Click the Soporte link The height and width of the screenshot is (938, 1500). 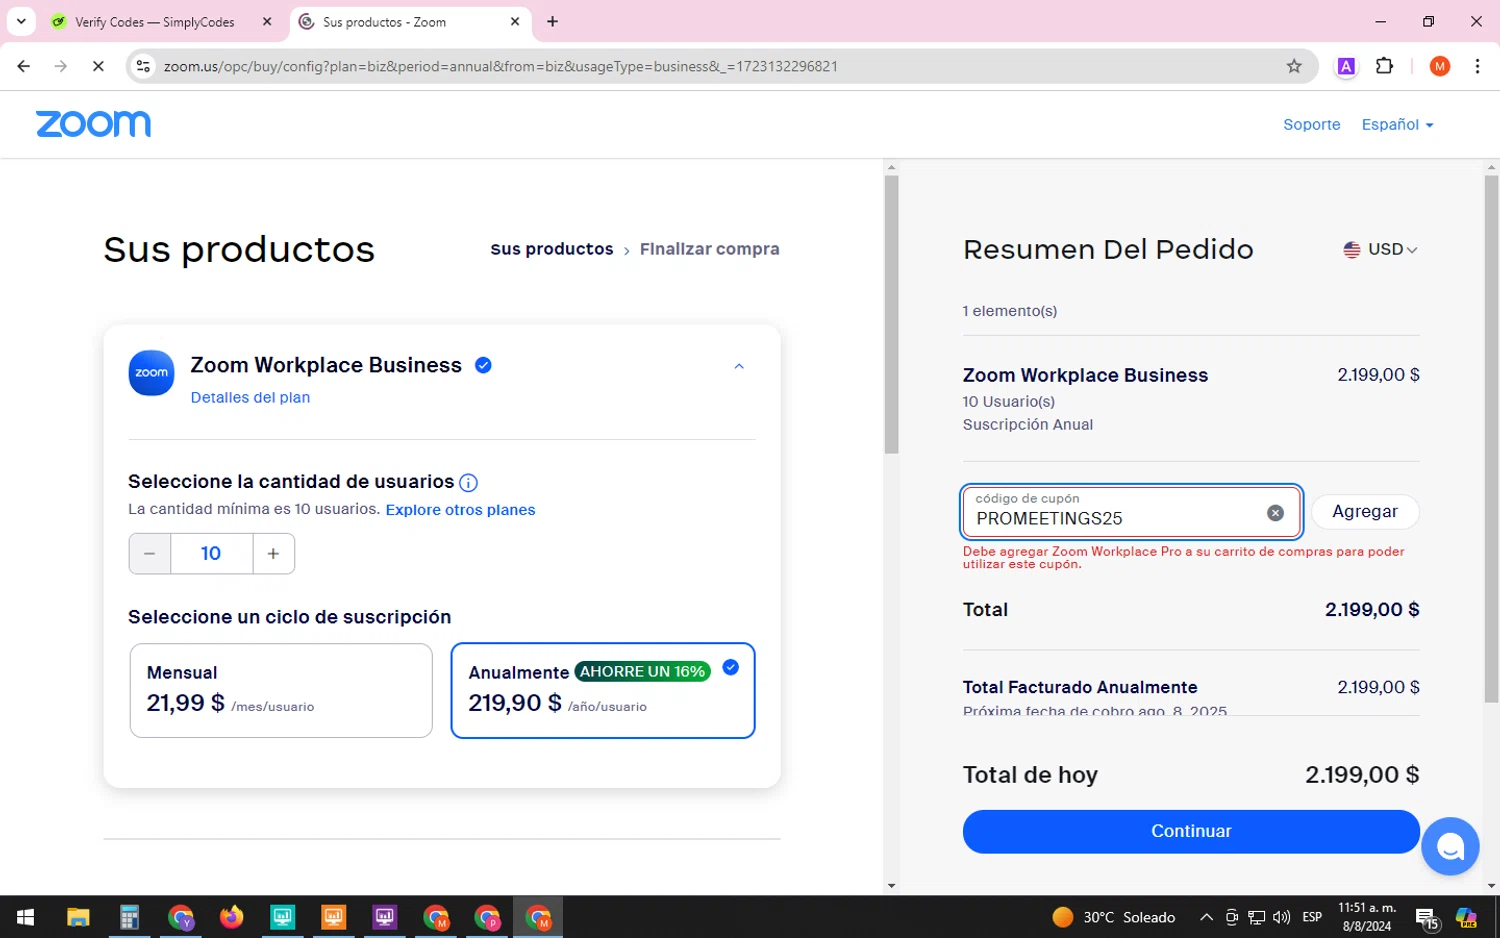pos(1312,124)
